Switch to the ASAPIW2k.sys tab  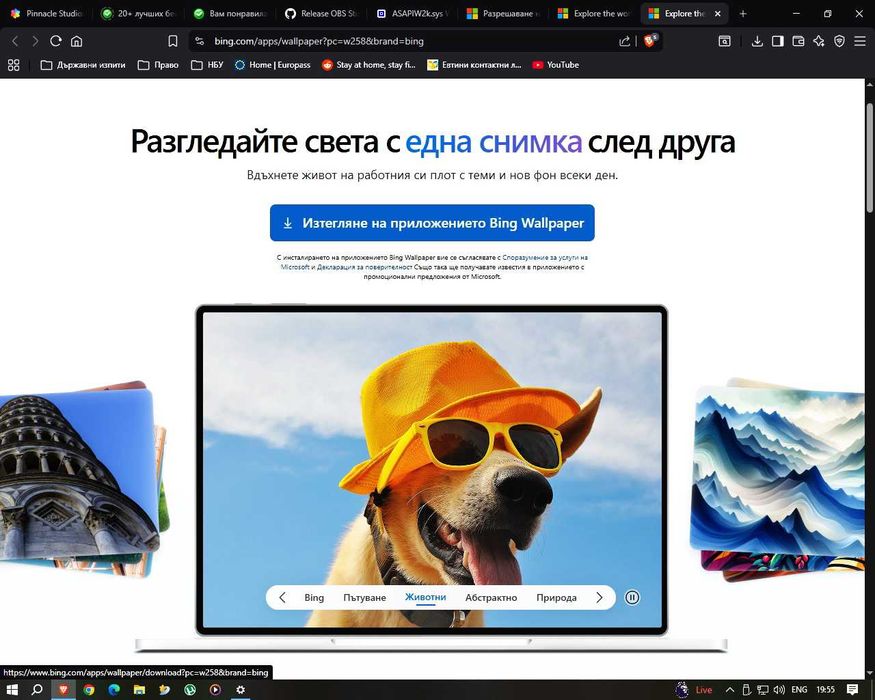tap(414, 14)
